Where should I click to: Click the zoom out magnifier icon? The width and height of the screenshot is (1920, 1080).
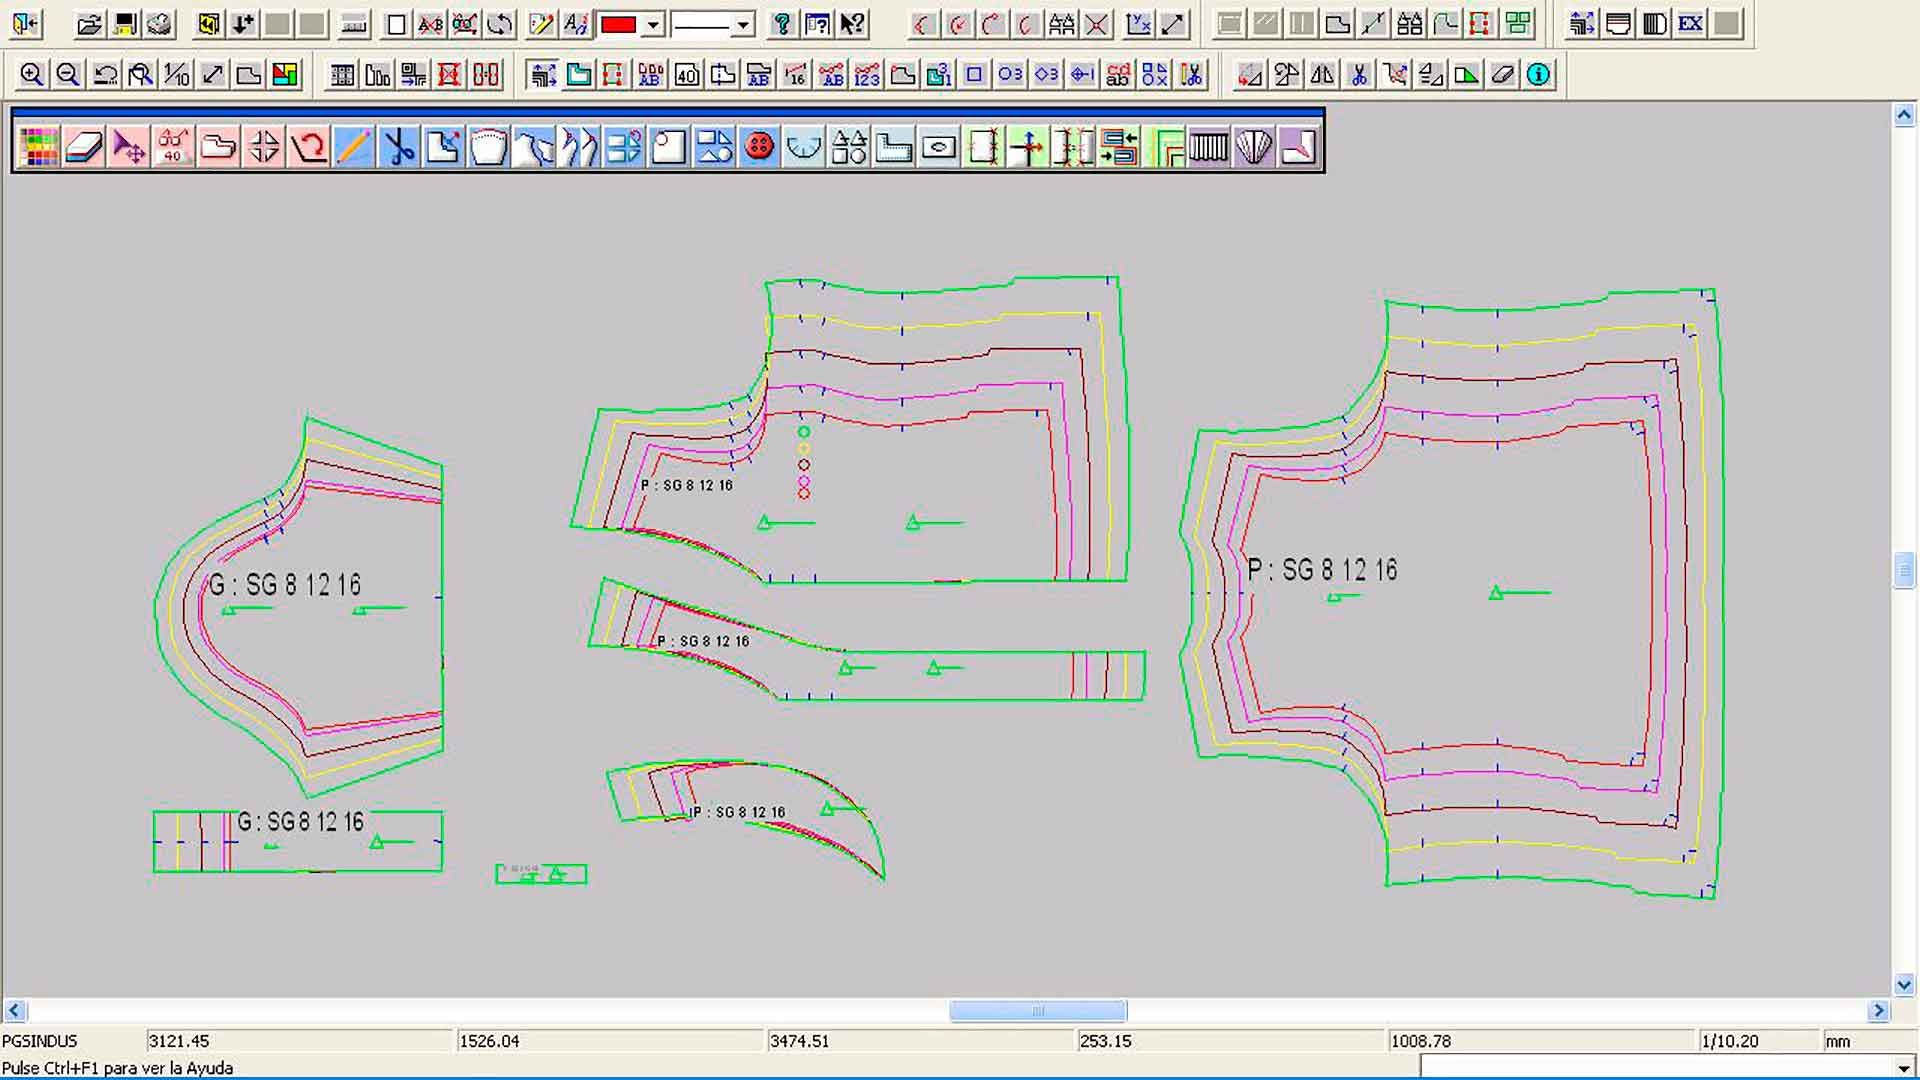(67, 75)
